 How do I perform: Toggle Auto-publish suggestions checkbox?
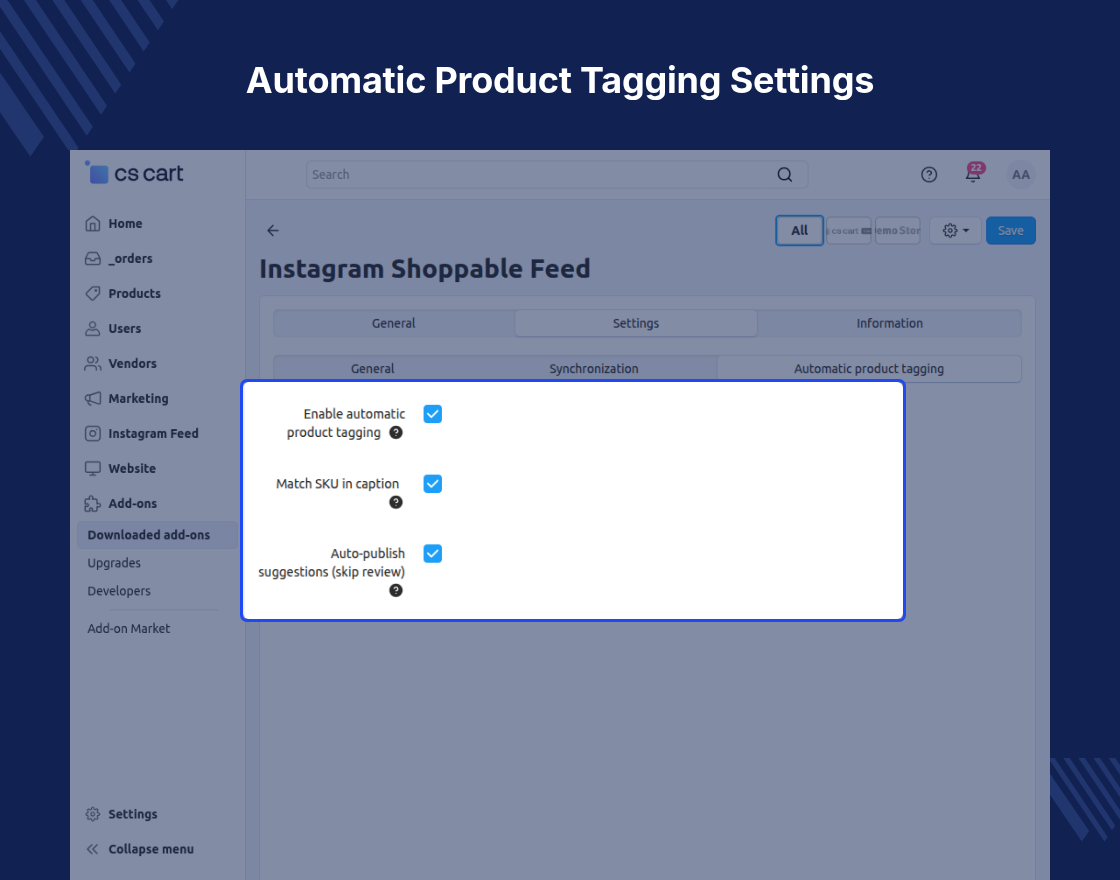coord(433,554)
